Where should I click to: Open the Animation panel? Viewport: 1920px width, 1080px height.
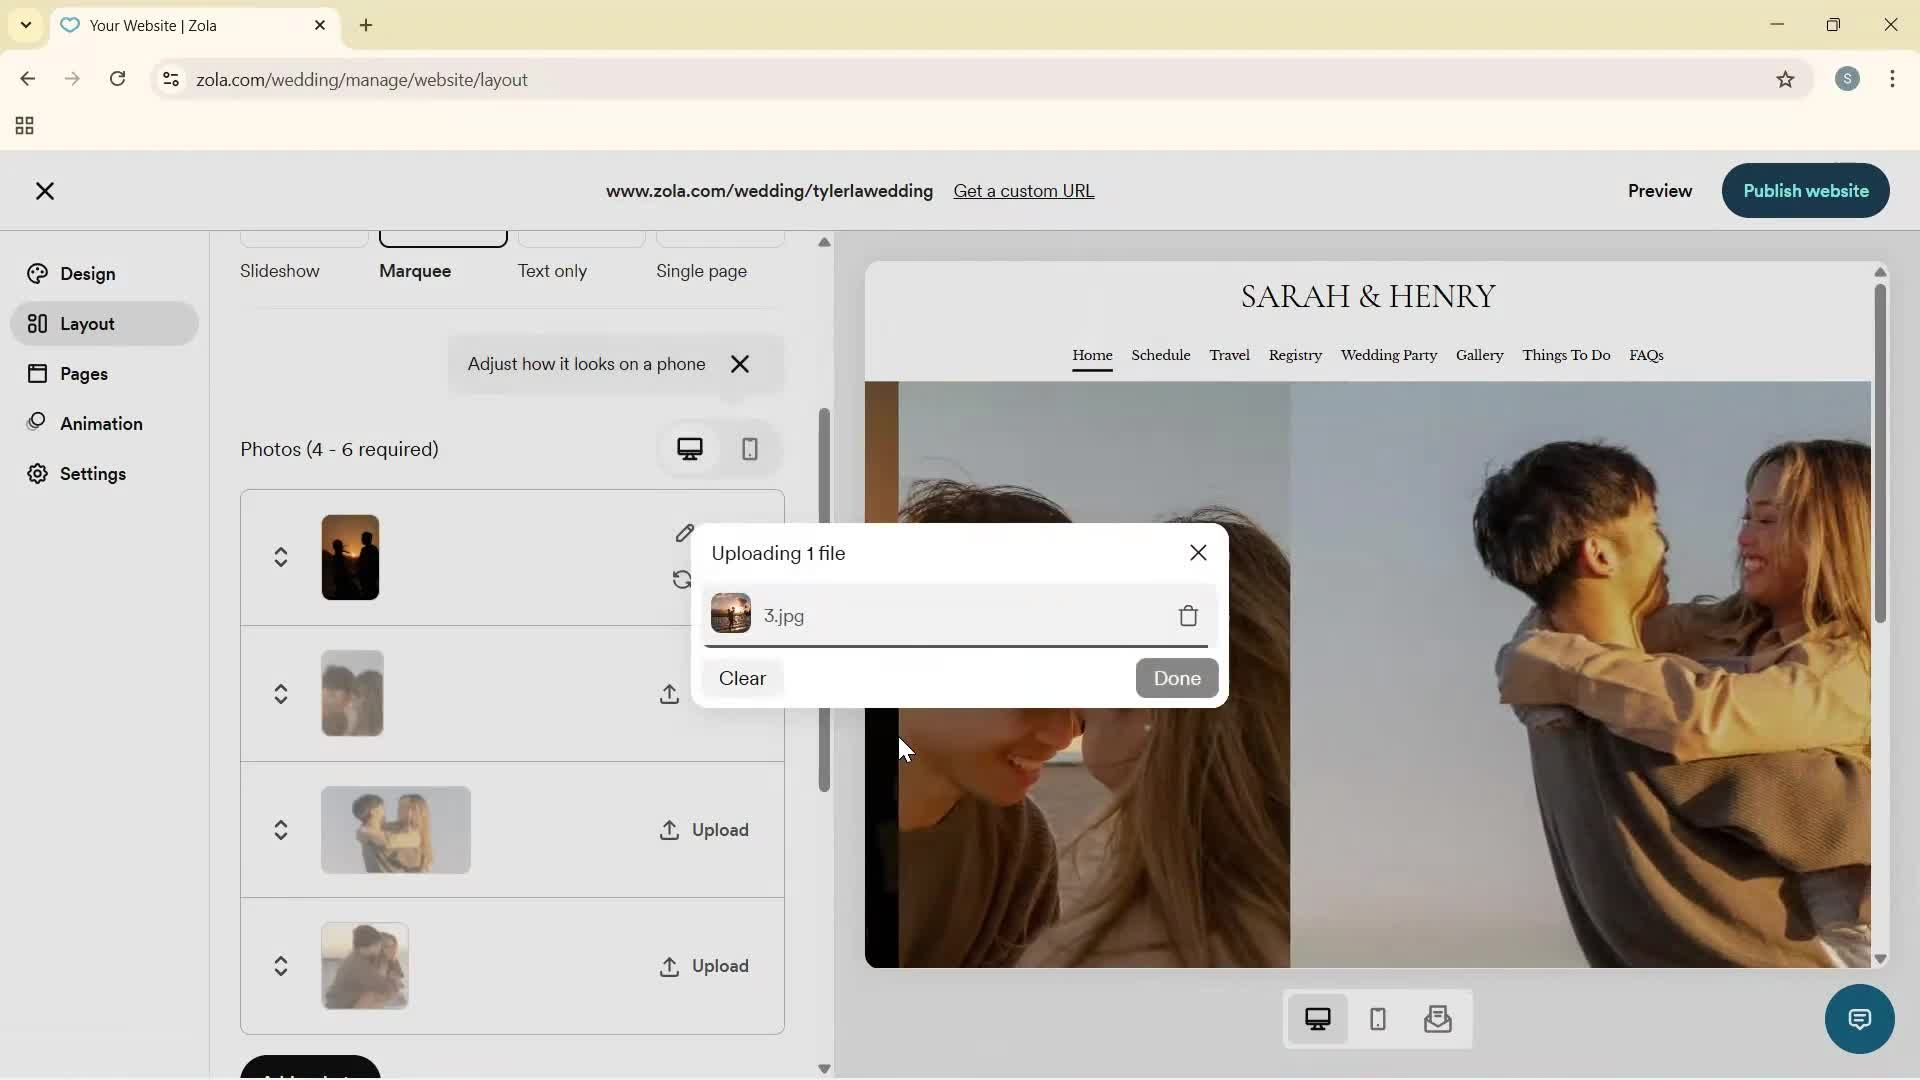[103, 423]
